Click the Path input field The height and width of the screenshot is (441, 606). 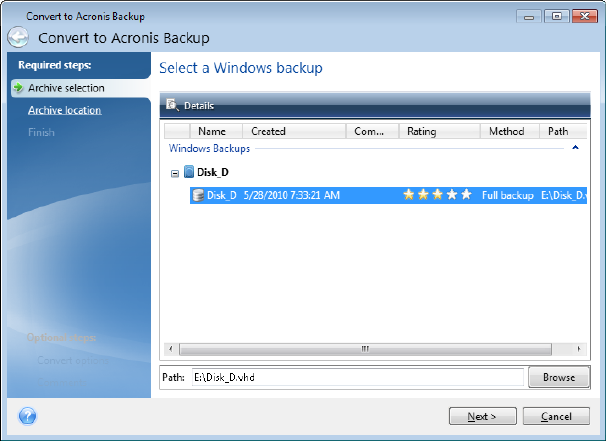point(357,377)
